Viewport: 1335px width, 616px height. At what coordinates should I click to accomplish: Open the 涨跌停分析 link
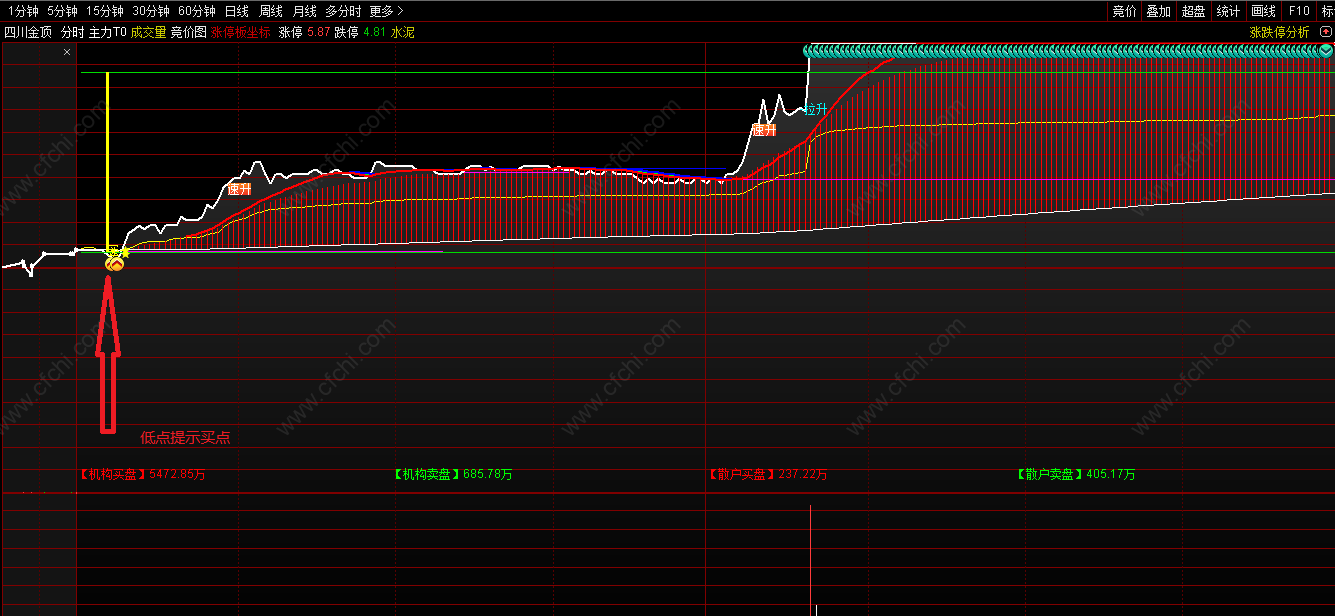(1279, 32)
